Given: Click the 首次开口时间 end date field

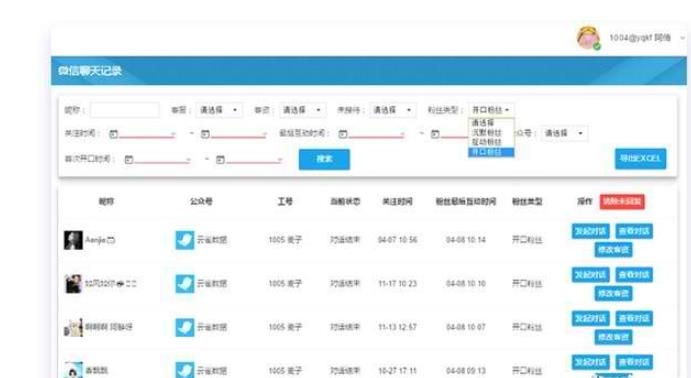Looking at the screenshot, I should [254, 159].
